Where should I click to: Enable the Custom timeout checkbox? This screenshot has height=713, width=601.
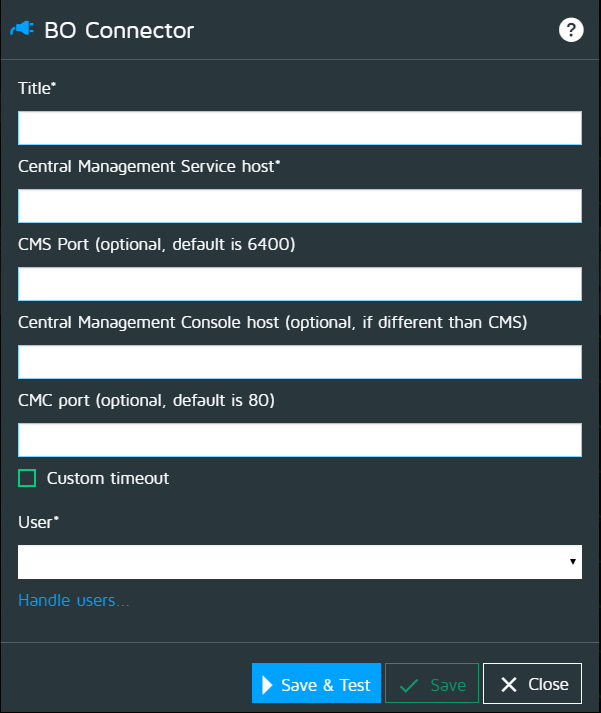pyautogui.click(x=27, y=478)
